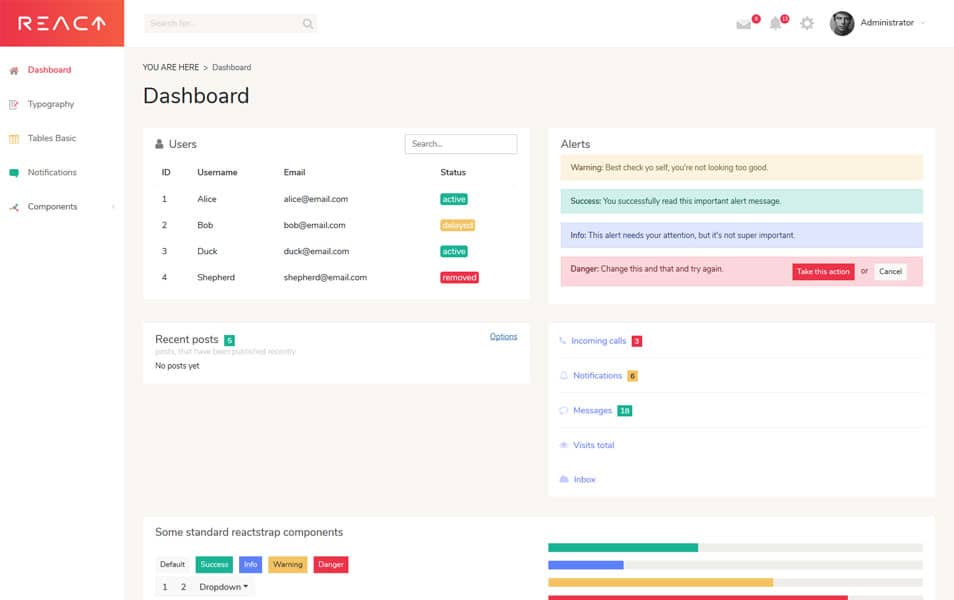Open the Dropdown button in reactstrap components

(222, 587)
